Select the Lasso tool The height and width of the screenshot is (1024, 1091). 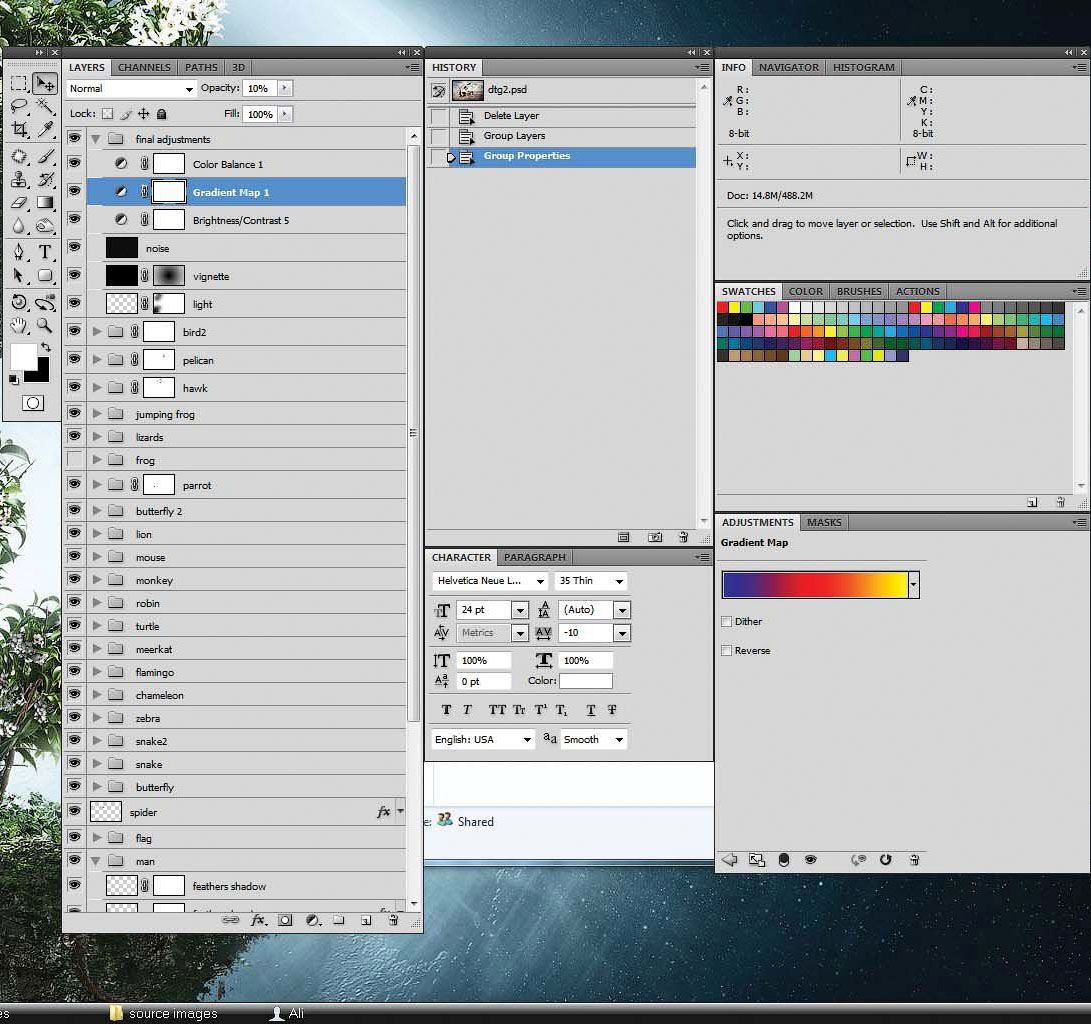19,106
